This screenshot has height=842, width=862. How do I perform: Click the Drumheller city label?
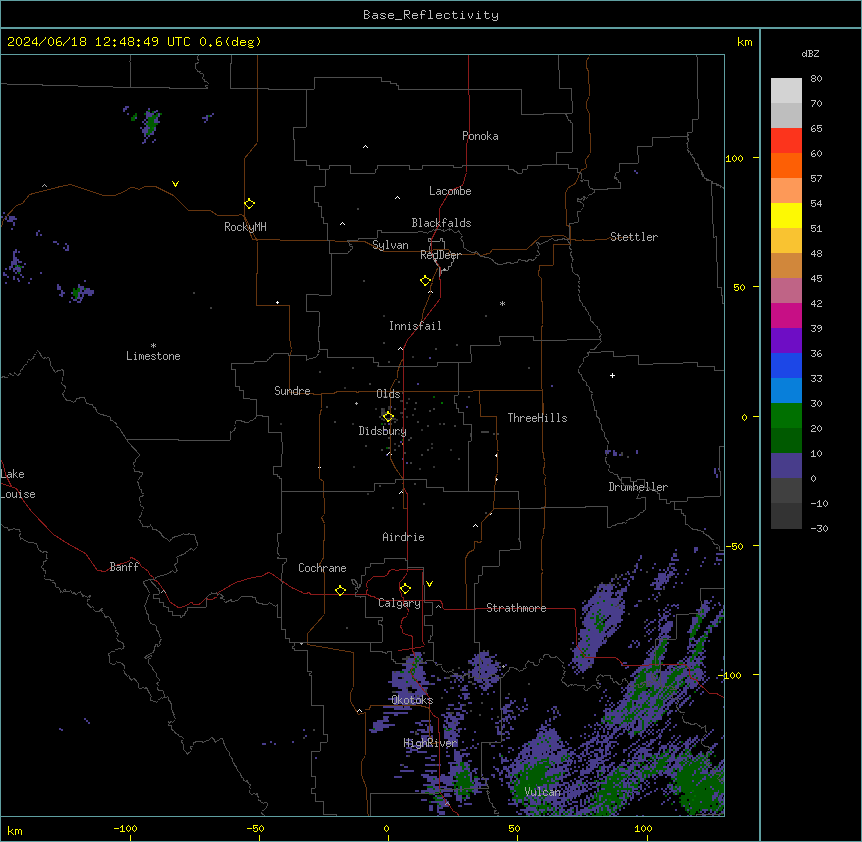(638, 487)
